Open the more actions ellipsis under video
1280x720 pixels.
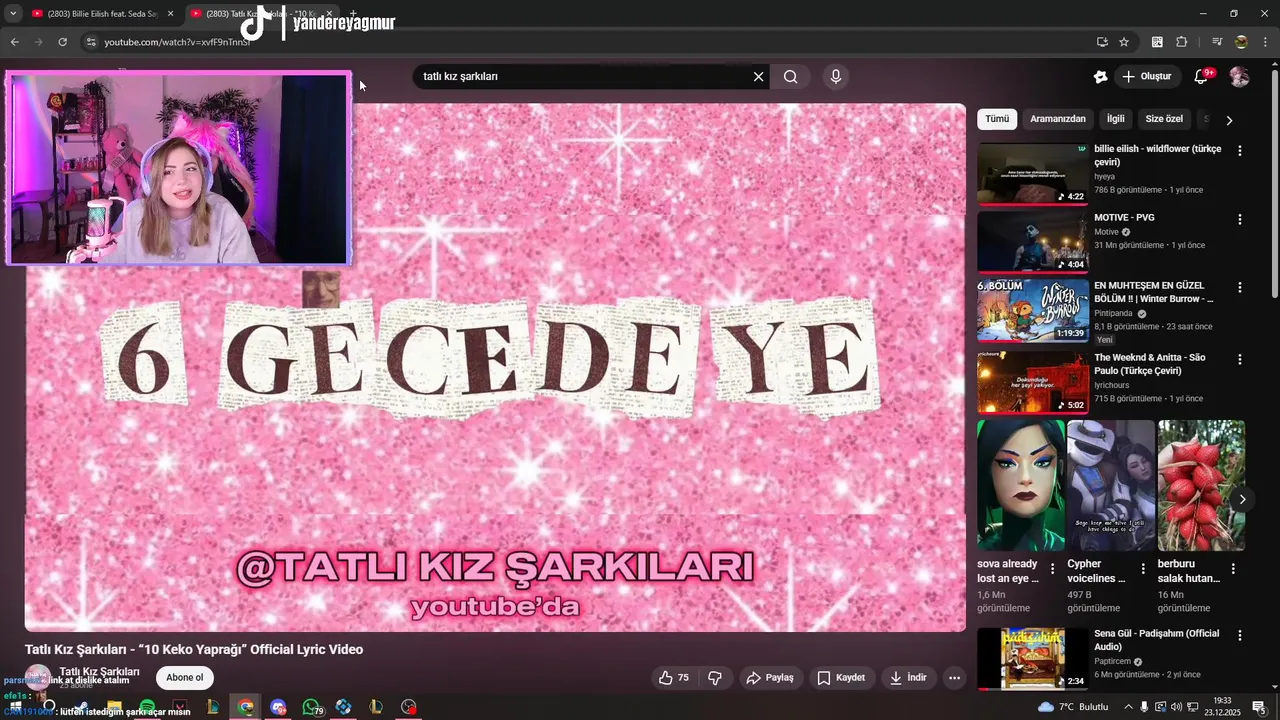954,678
